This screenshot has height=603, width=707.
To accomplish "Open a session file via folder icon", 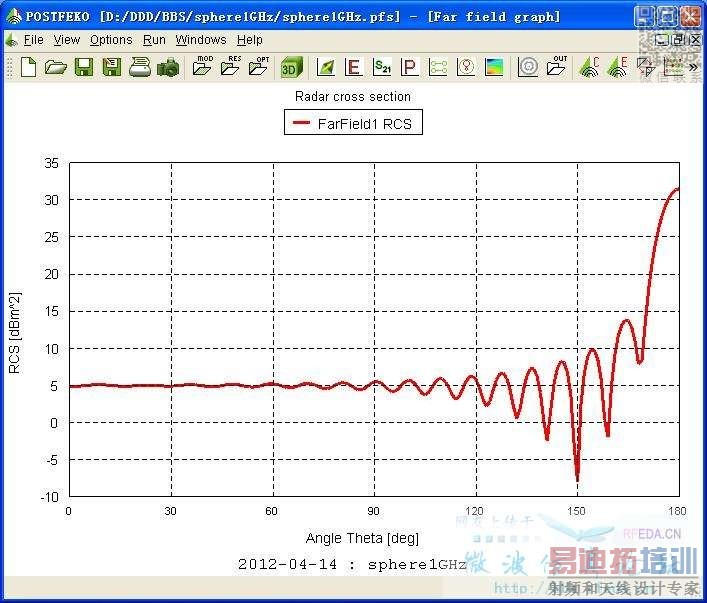I will pyautogui.click(x=56, y=68).
